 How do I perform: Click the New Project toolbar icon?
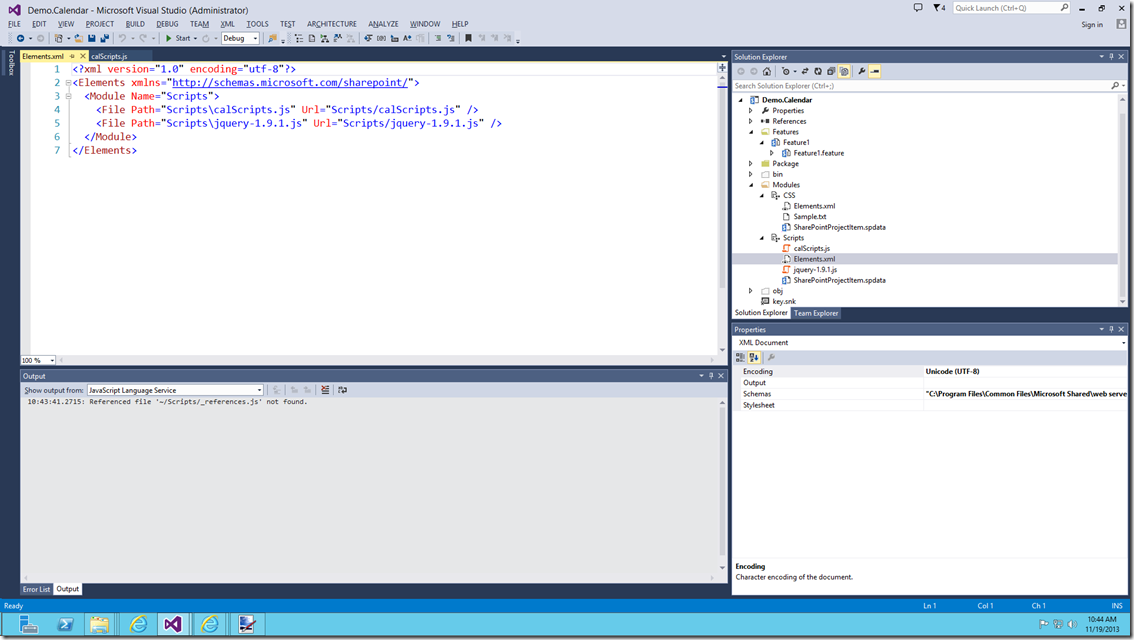[59, 38]
